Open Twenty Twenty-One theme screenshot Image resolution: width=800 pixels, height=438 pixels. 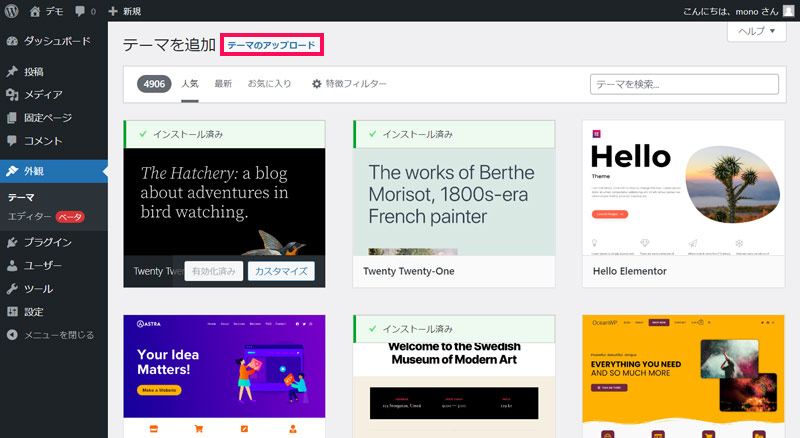(x=454, y=202)
